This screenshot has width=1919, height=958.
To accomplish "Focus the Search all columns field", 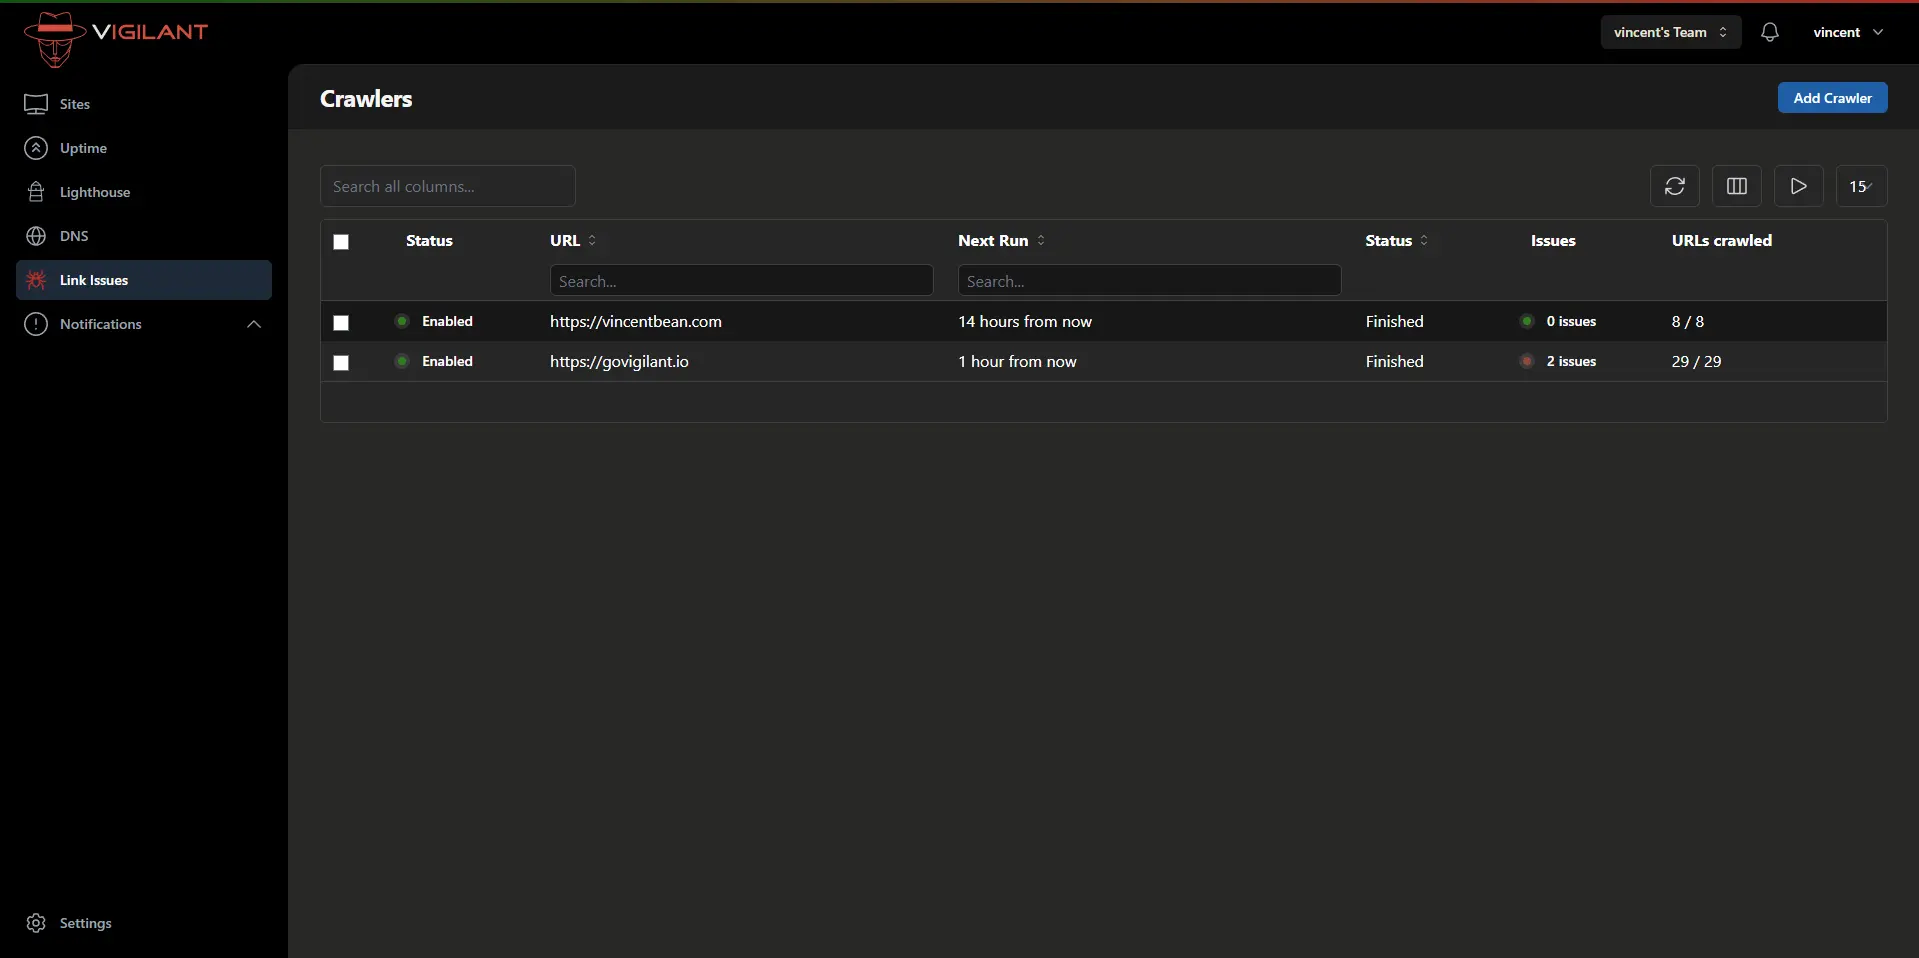I will click(447, 186).
